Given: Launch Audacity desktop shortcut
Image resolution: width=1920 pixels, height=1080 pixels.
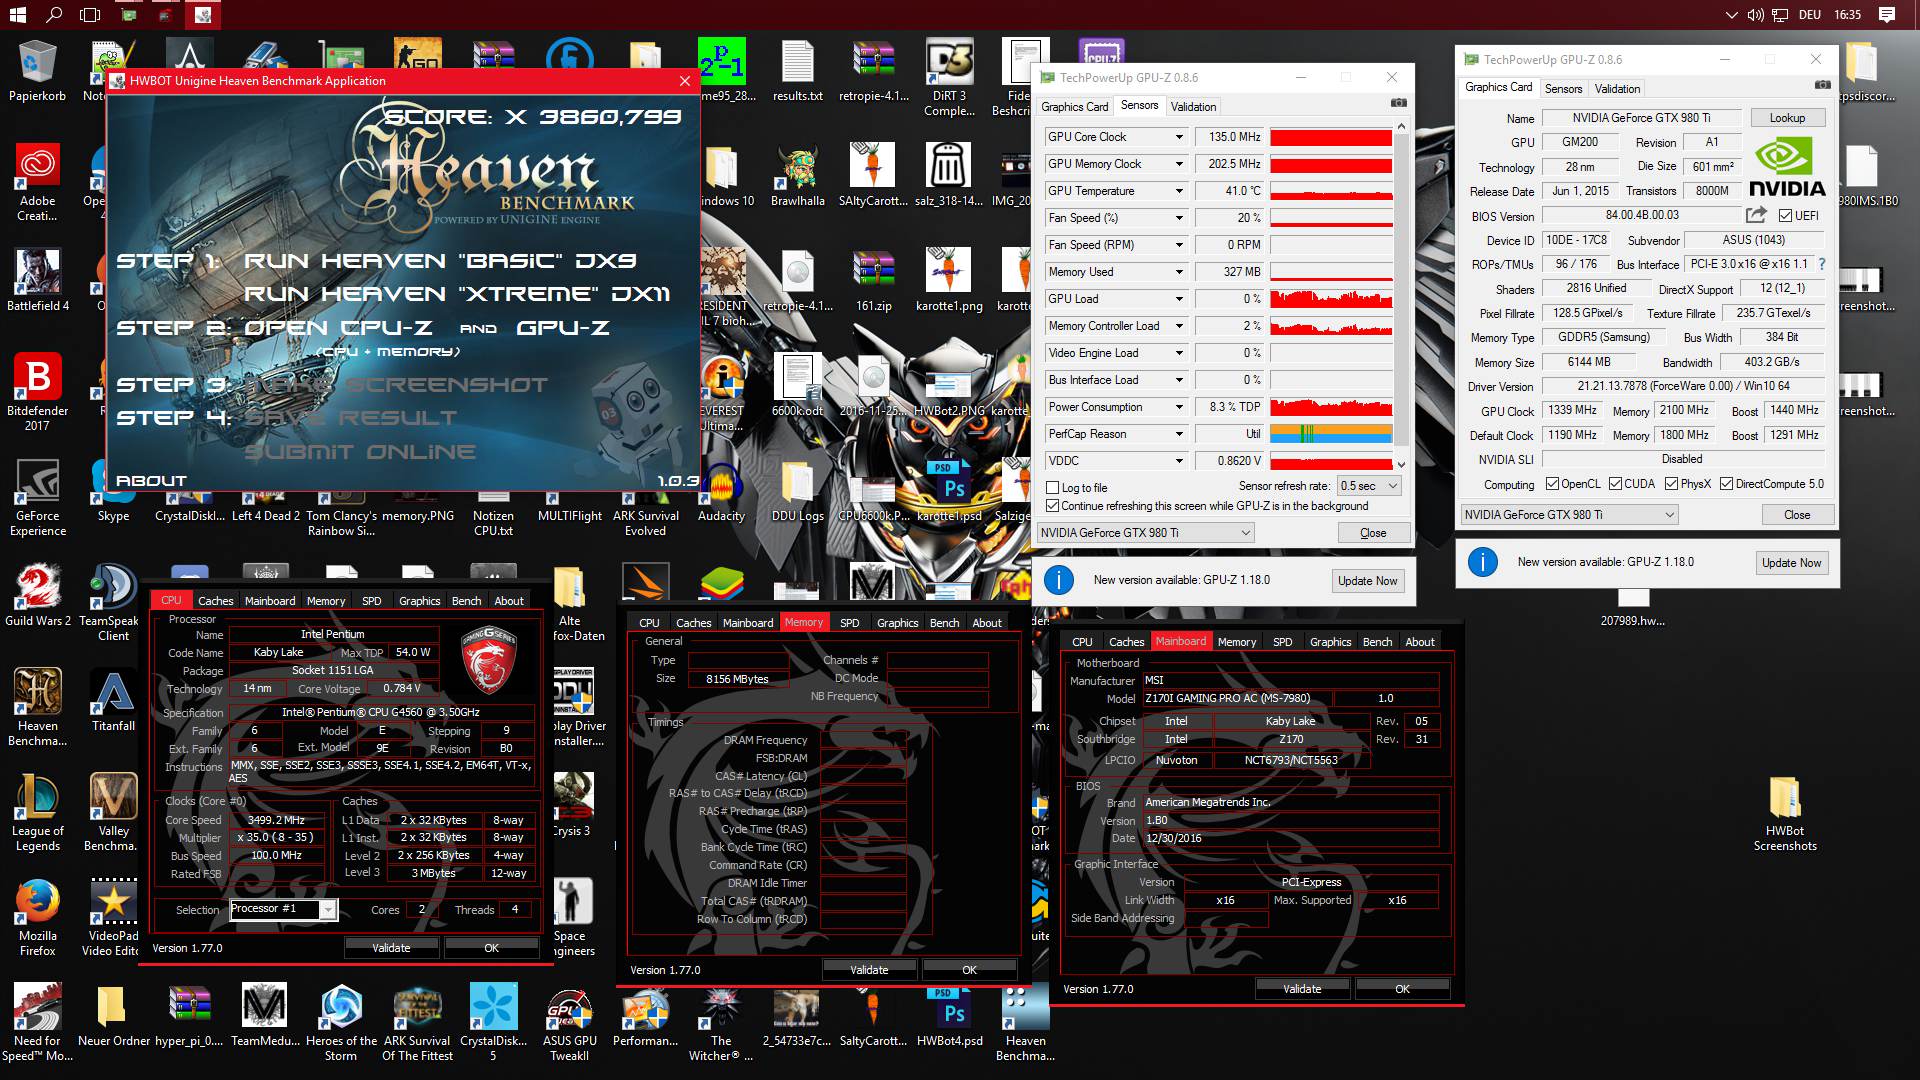Looking at the screenshot, I should (x=721, y=490).
